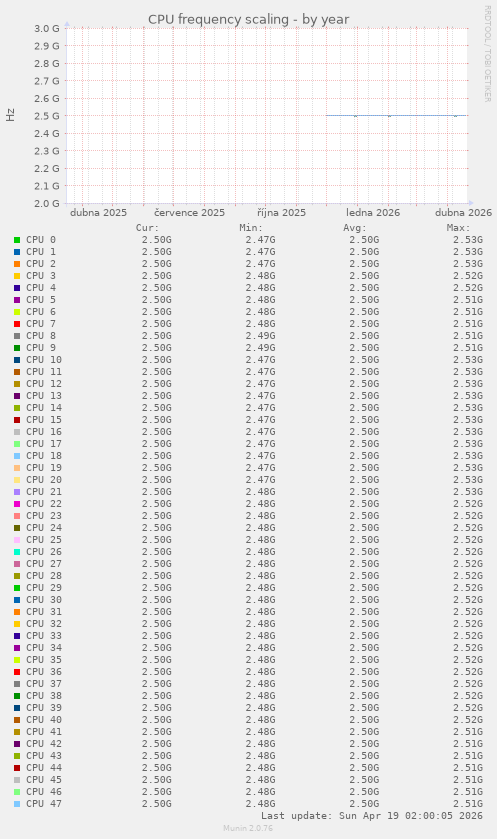Image resolution: width=497 pixels, height=839 pixels.
Task: Click the 'ledna 2026' x-axis label
Action: point(373,212)
